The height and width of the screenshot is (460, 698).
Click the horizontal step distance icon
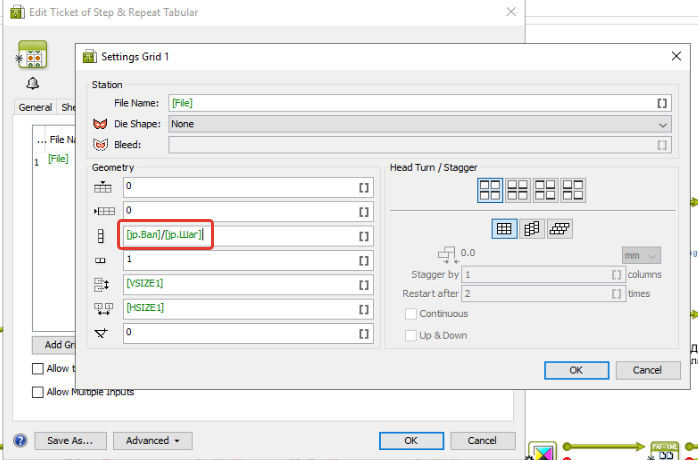pos(103,309)
